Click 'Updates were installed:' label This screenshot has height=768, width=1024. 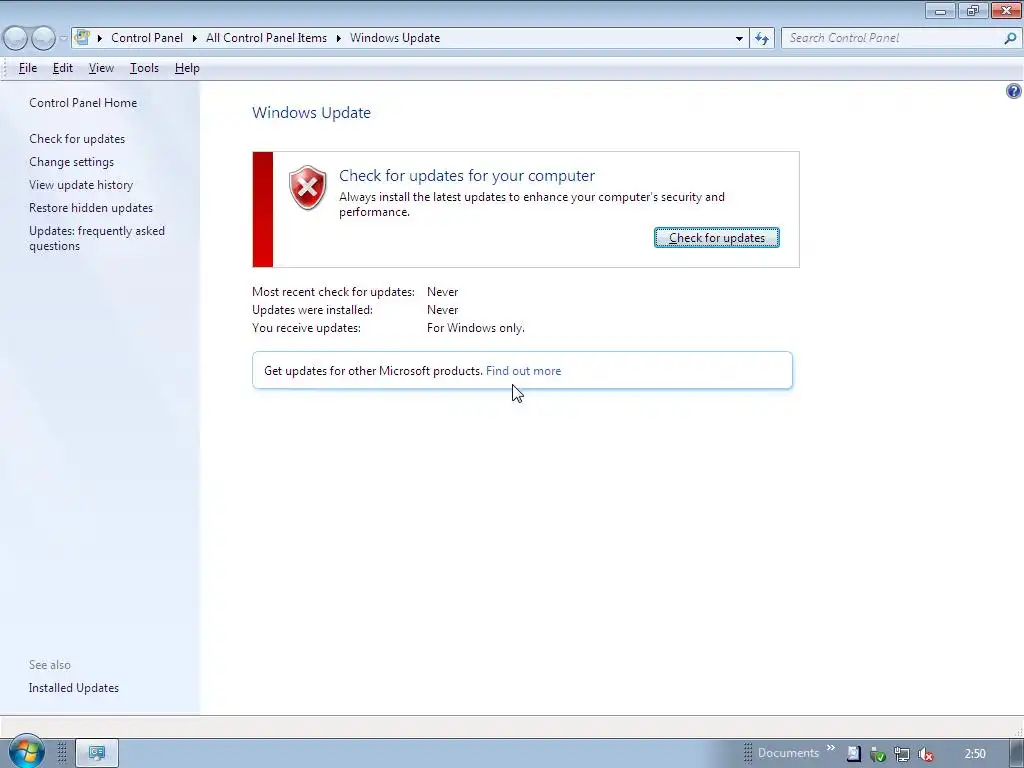point(312,310)
